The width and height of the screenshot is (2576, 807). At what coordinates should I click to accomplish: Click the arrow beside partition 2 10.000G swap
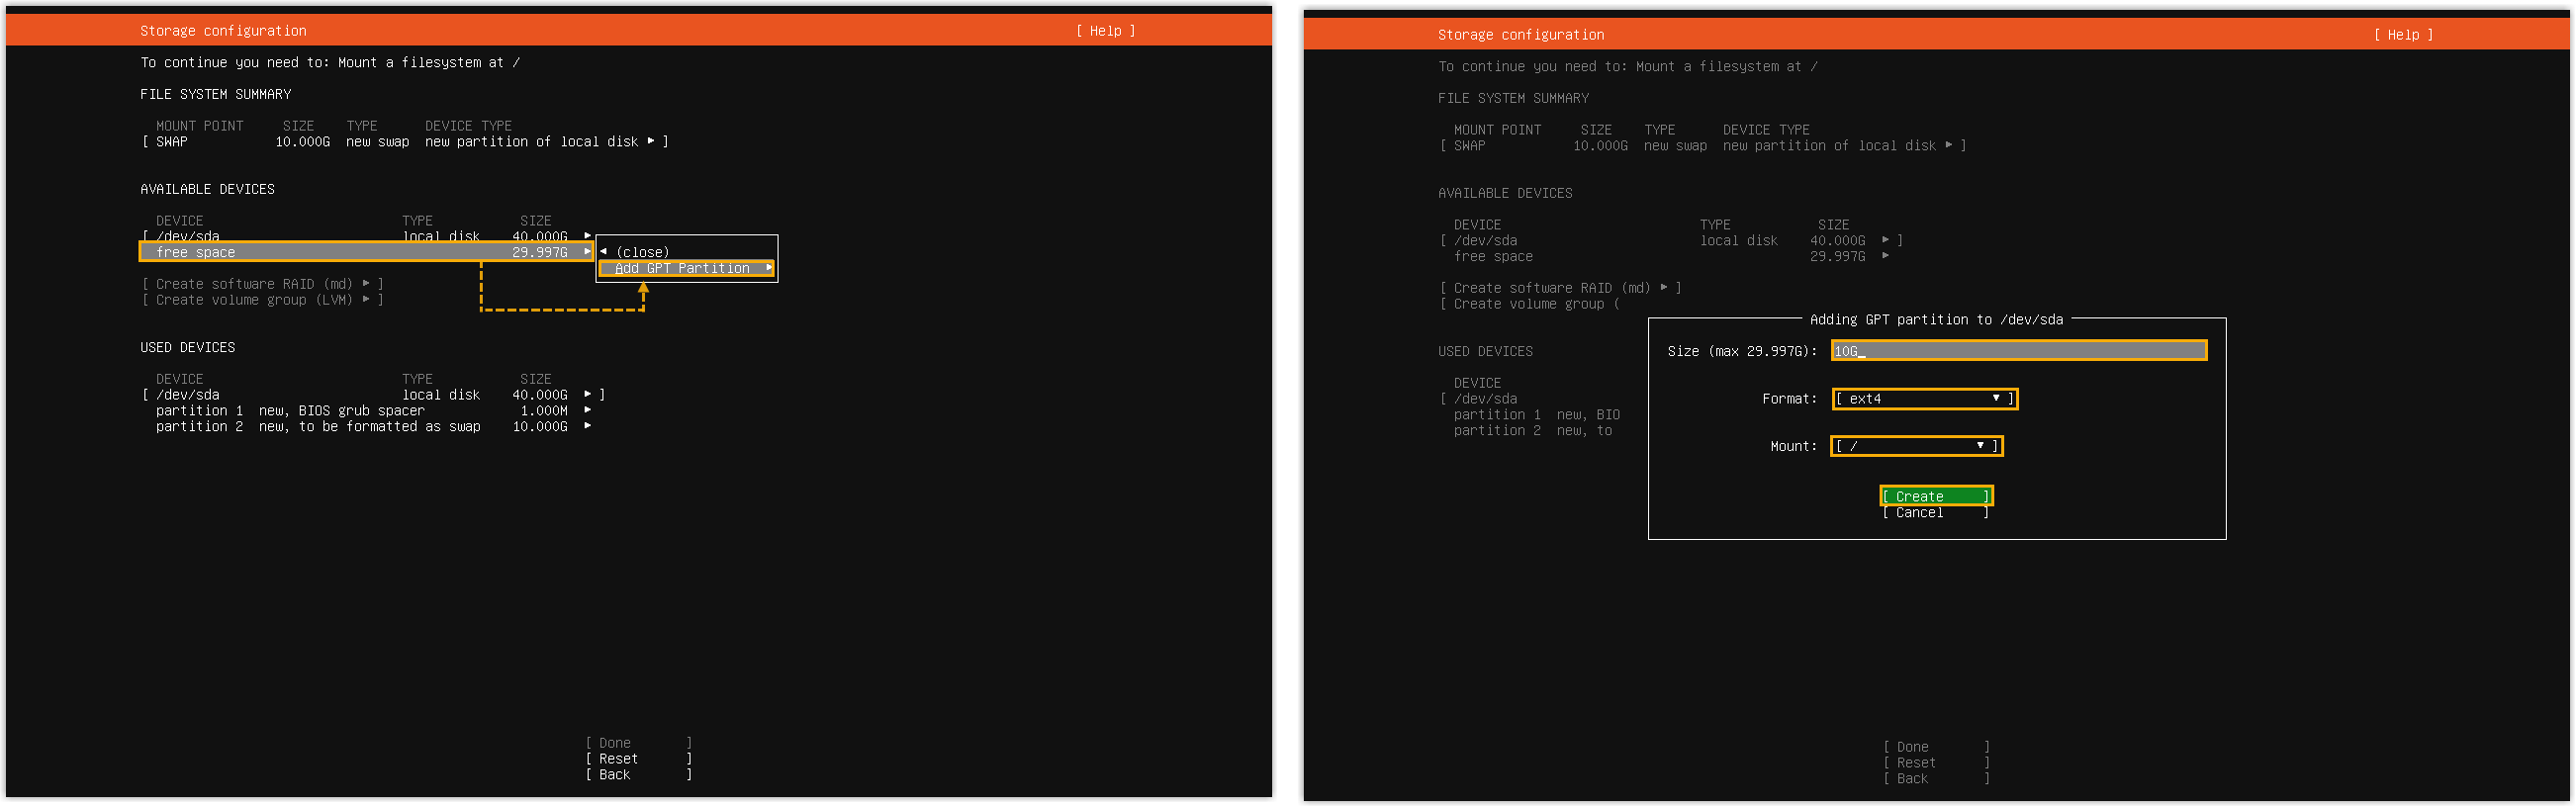tap(587, 426)
